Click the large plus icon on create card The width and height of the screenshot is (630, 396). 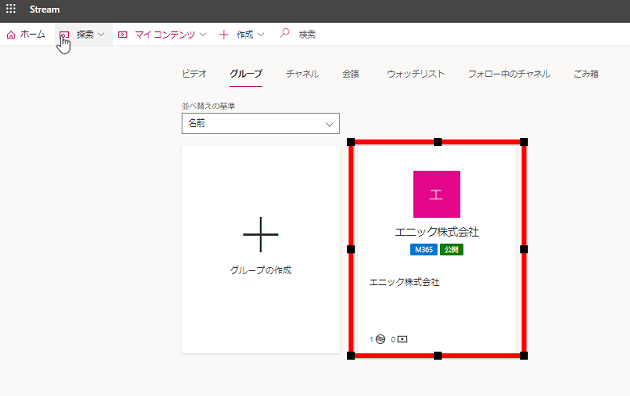(260, 235)
